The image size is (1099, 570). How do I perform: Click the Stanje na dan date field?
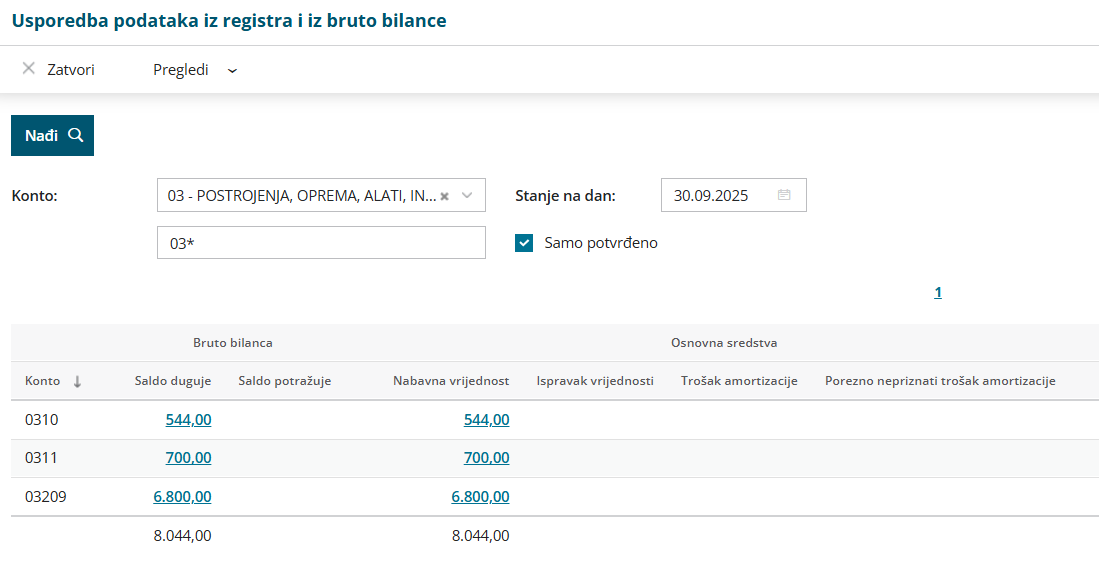point(720,195)
